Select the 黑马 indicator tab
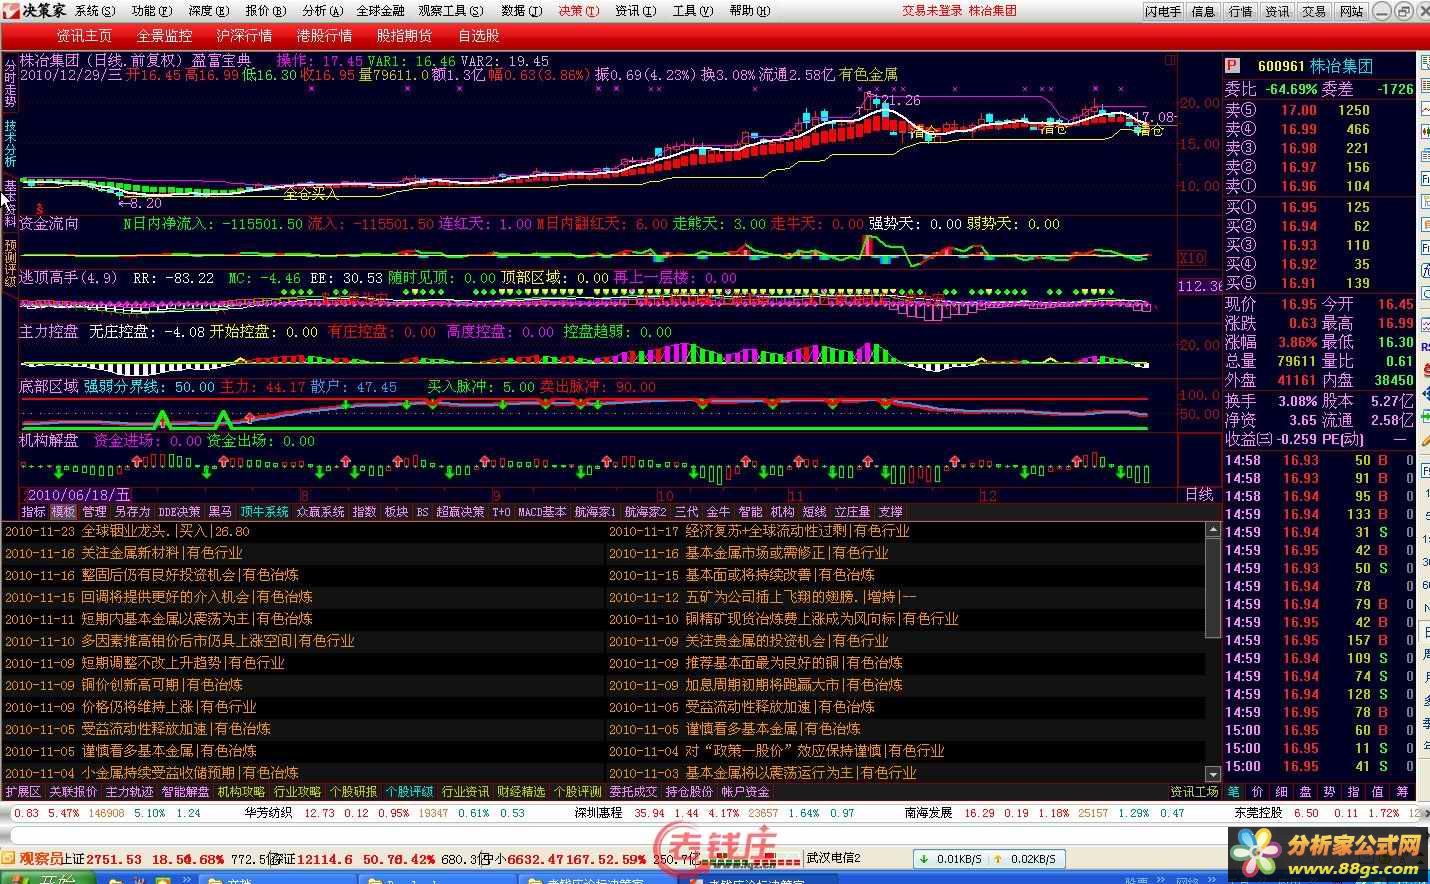 [220, 511]
